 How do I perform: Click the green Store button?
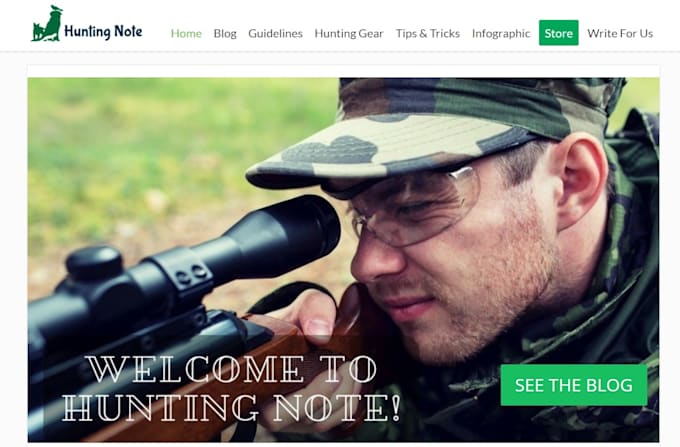(x=559, y=33)
